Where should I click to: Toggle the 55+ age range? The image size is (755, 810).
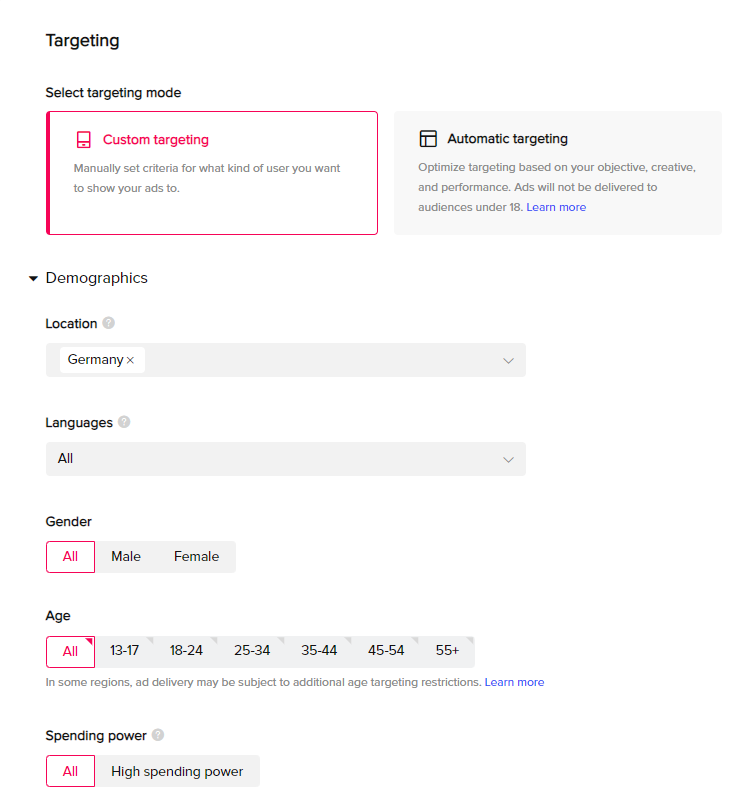[x=447, y=651]
